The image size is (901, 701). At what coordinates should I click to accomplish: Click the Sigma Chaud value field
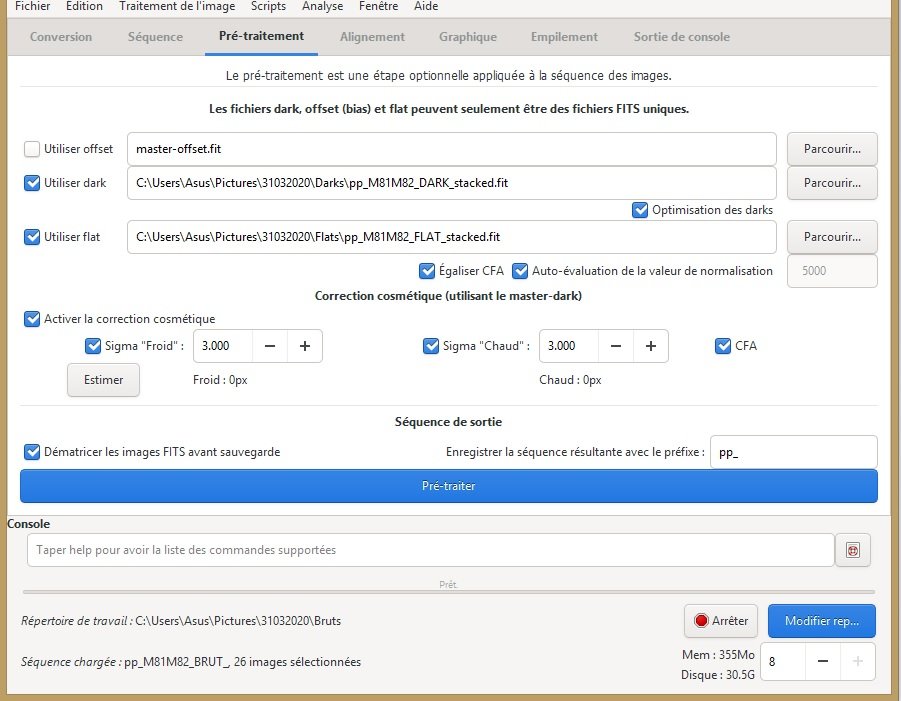tap(569, 346)
